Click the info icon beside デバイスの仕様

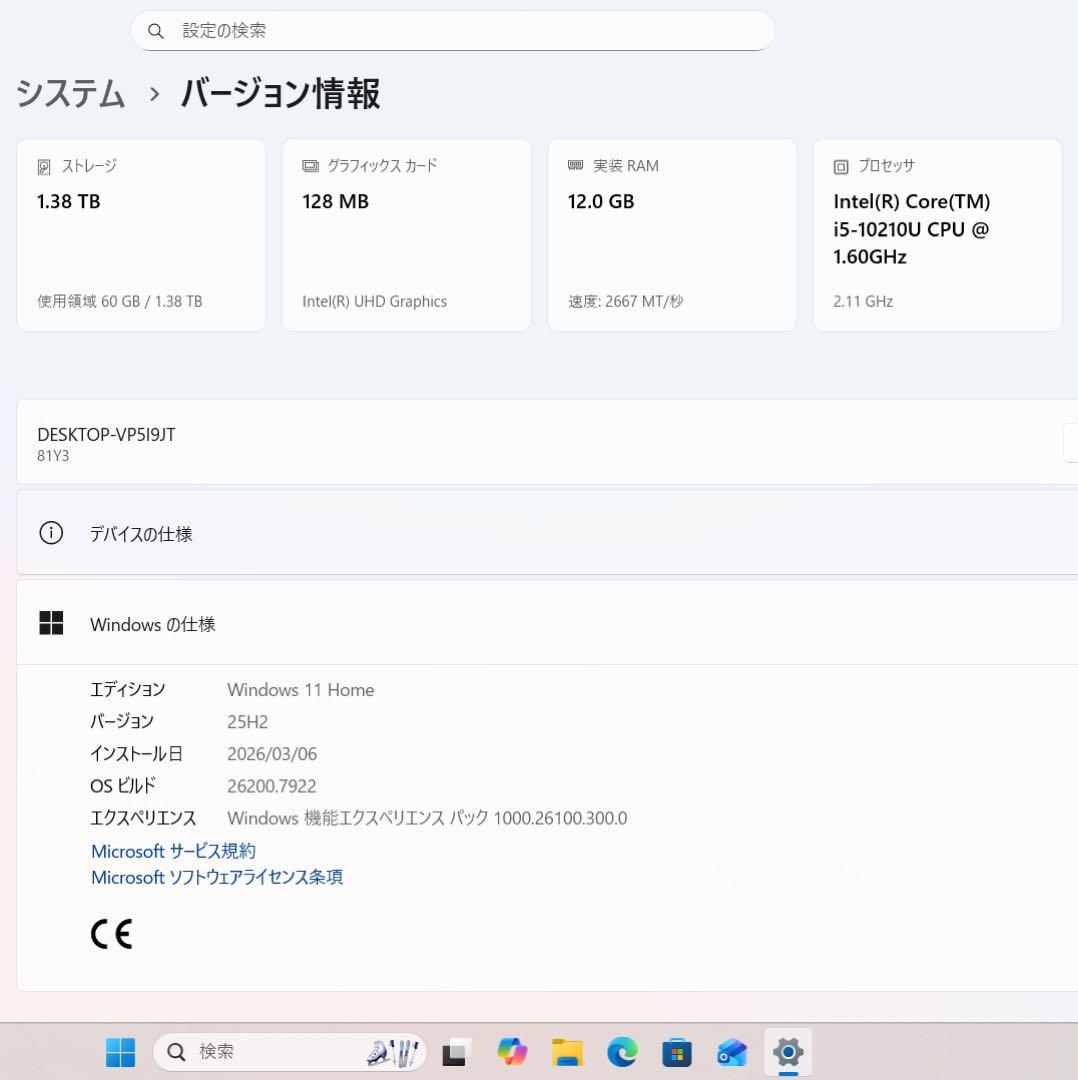click(x=51, y=533)
